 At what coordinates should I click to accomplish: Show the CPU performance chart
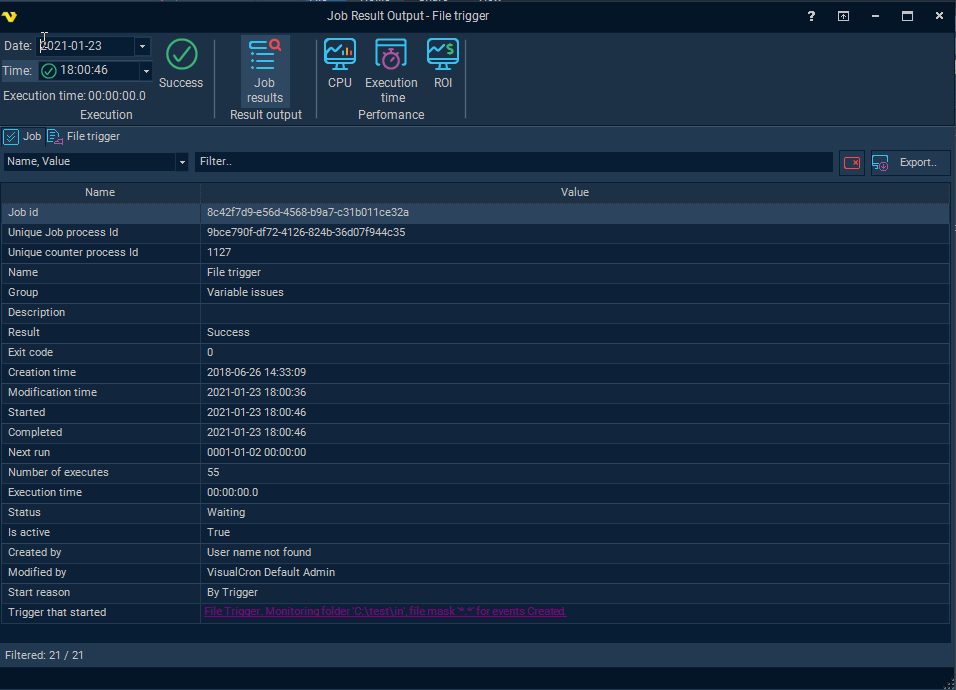(x=340, y=64)
